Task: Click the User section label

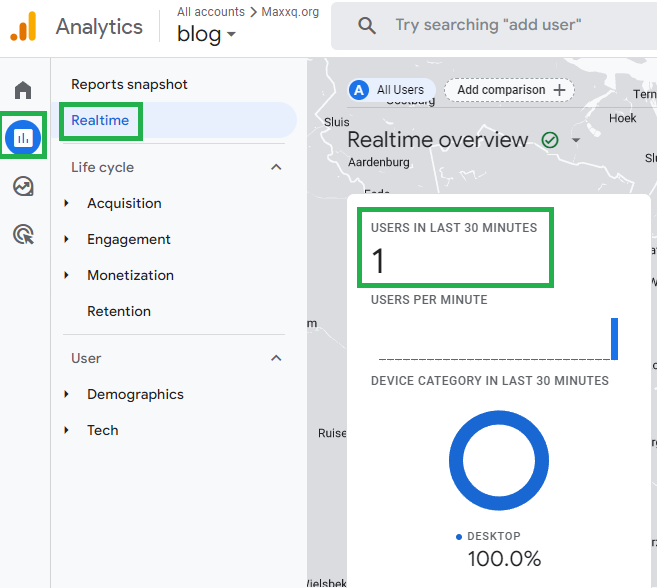Action: (86, 358)
